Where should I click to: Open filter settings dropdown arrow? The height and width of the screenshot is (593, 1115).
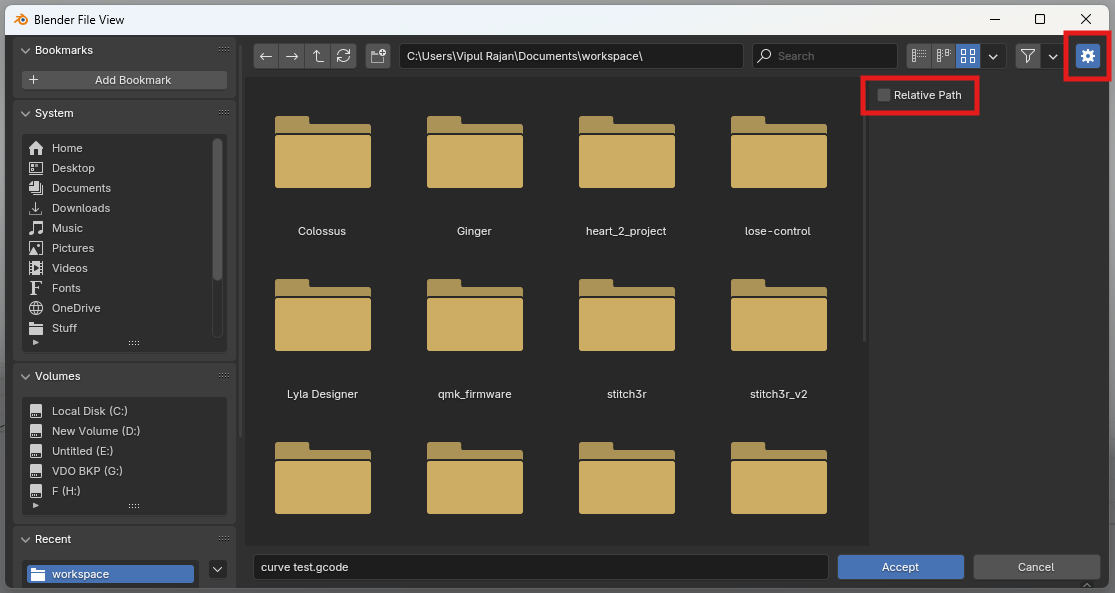pos(1053,56)
